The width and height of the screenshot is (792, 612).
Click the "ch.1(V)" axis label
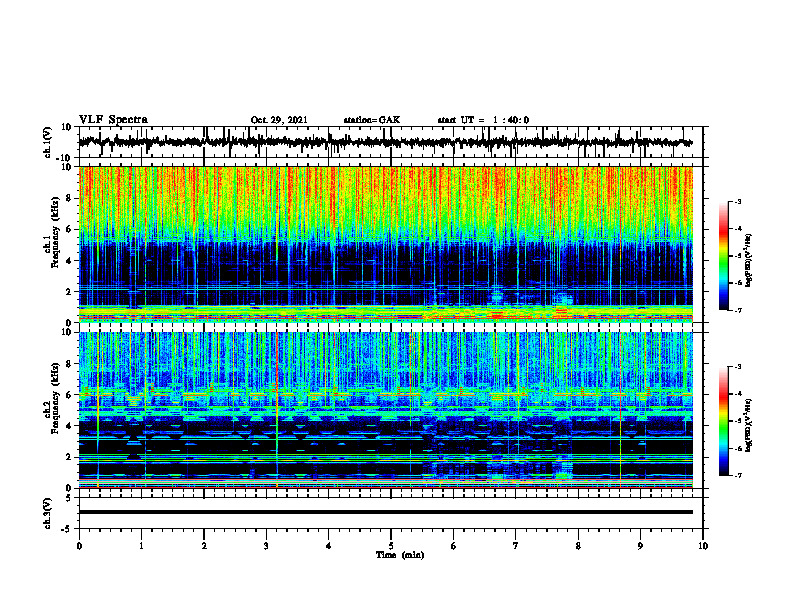48,142
